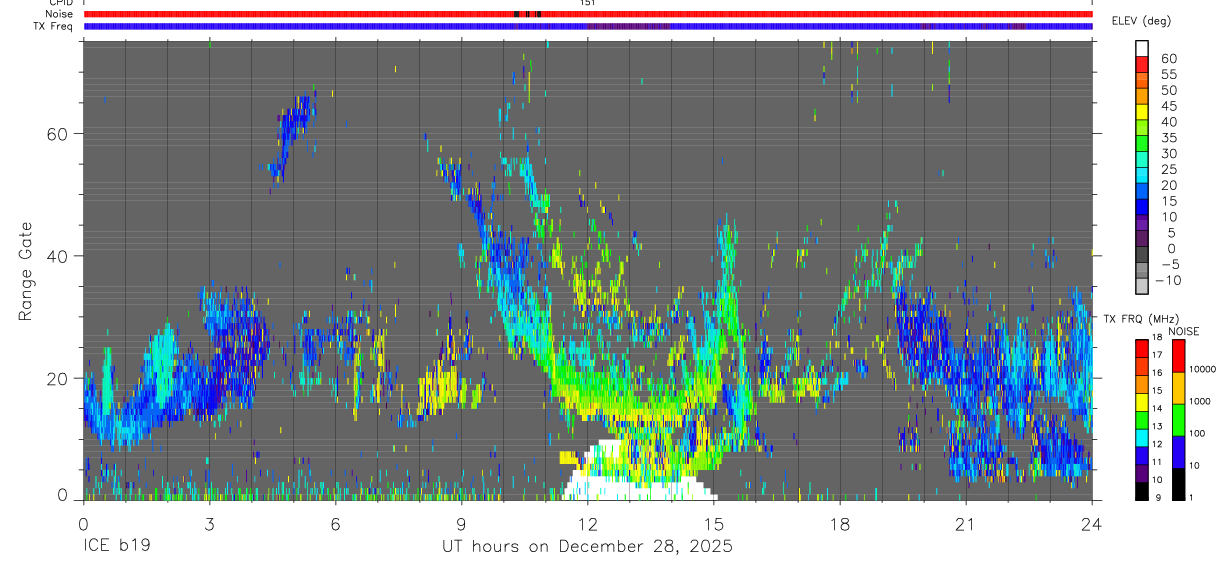This screenshot has height=567, width=1228.
Task: Click the '12' hour tick on UT axis
Action: pyautogui.click(x=587, y=523)
